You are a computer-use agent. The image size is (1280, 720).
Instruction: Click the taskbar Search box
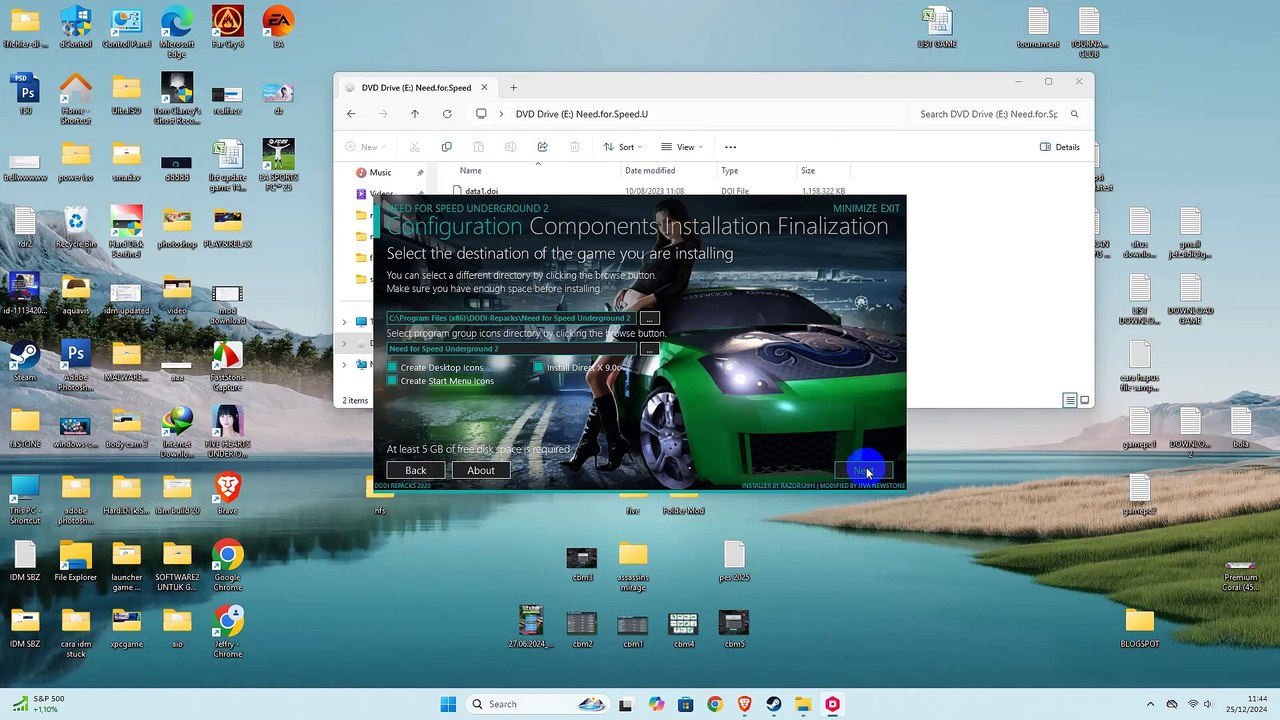point(538,704)
